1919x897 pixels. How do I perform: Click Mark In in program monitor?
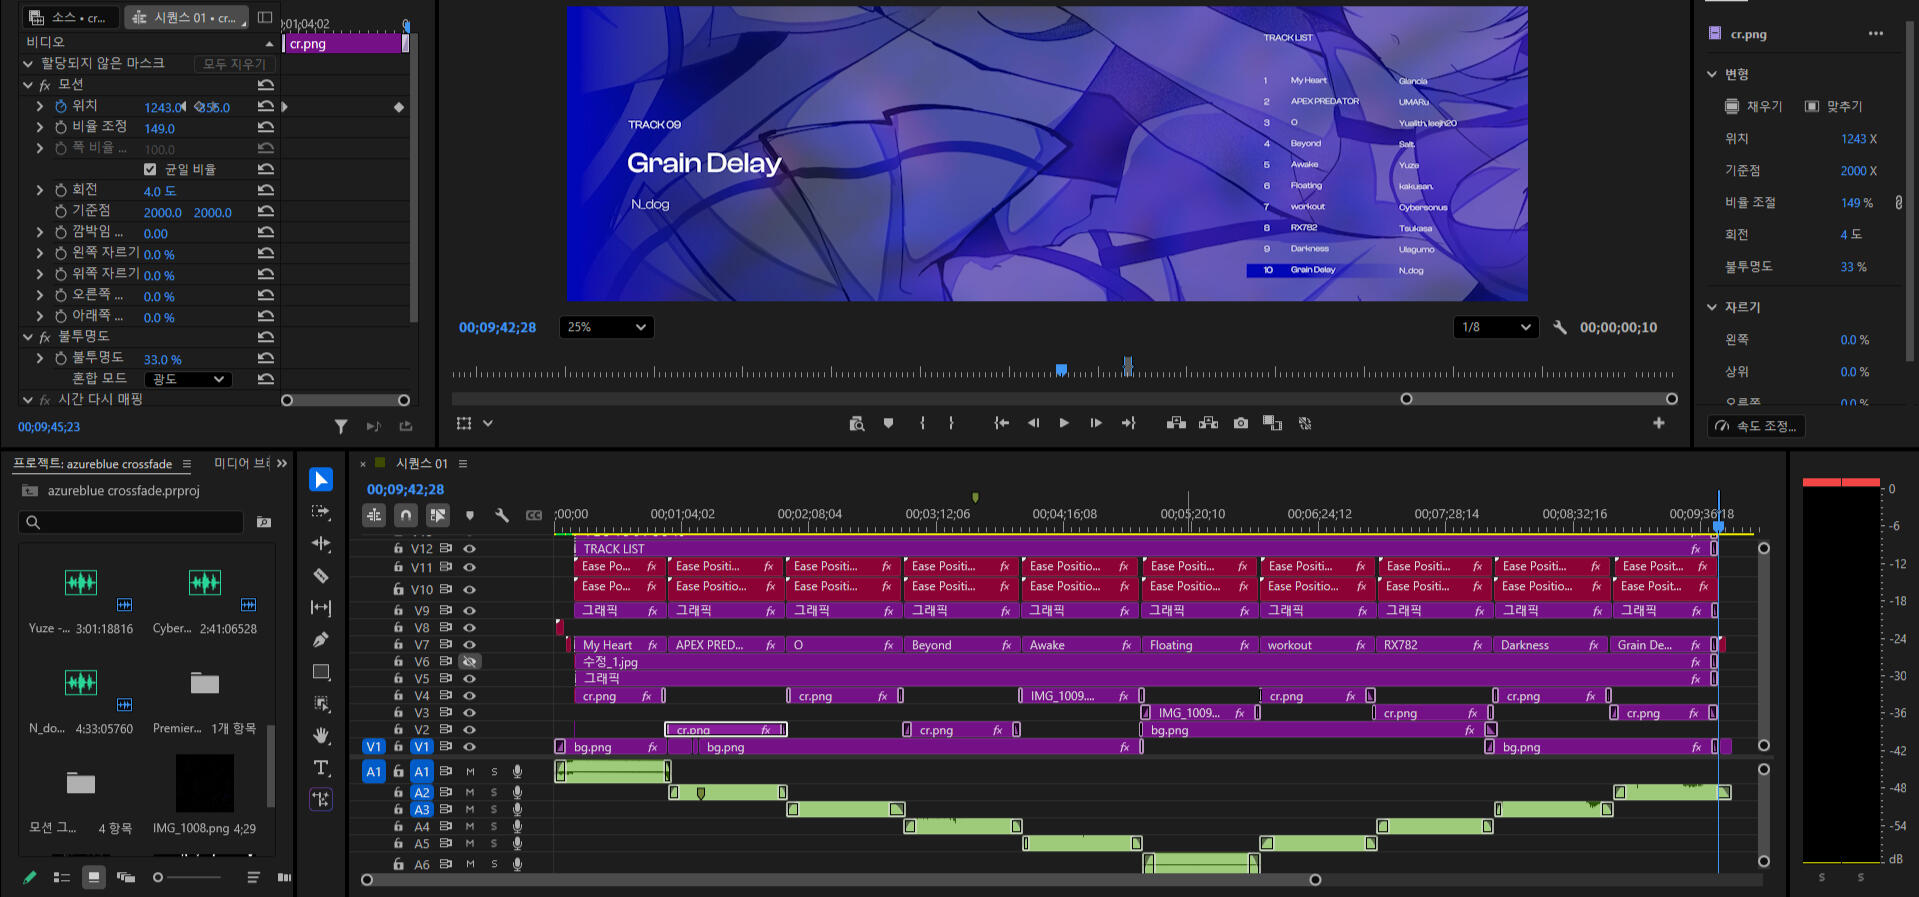coord(922,424)
